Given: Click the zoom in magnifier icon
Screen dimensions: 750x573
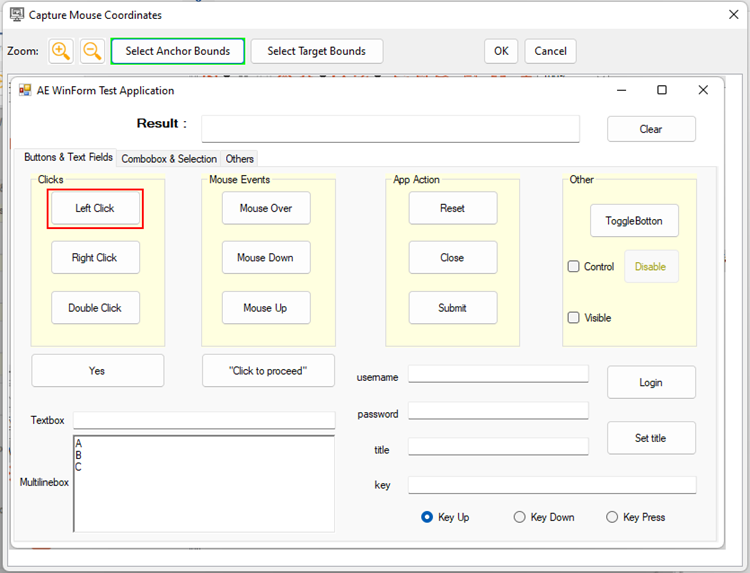Looking at the screenshot, I should point(61,51).
